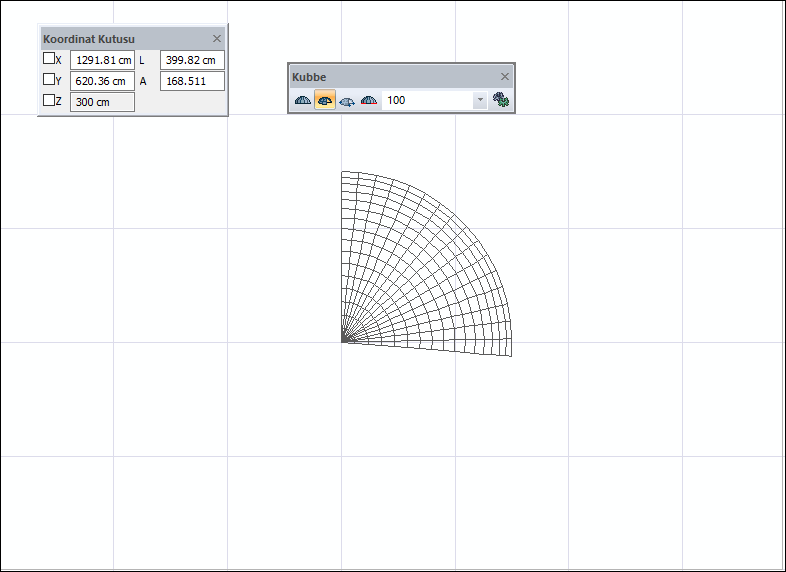Expand the Kubbe value dropdown arrow
This screenshot has height=572, width=786.
[x=480, y=100]
